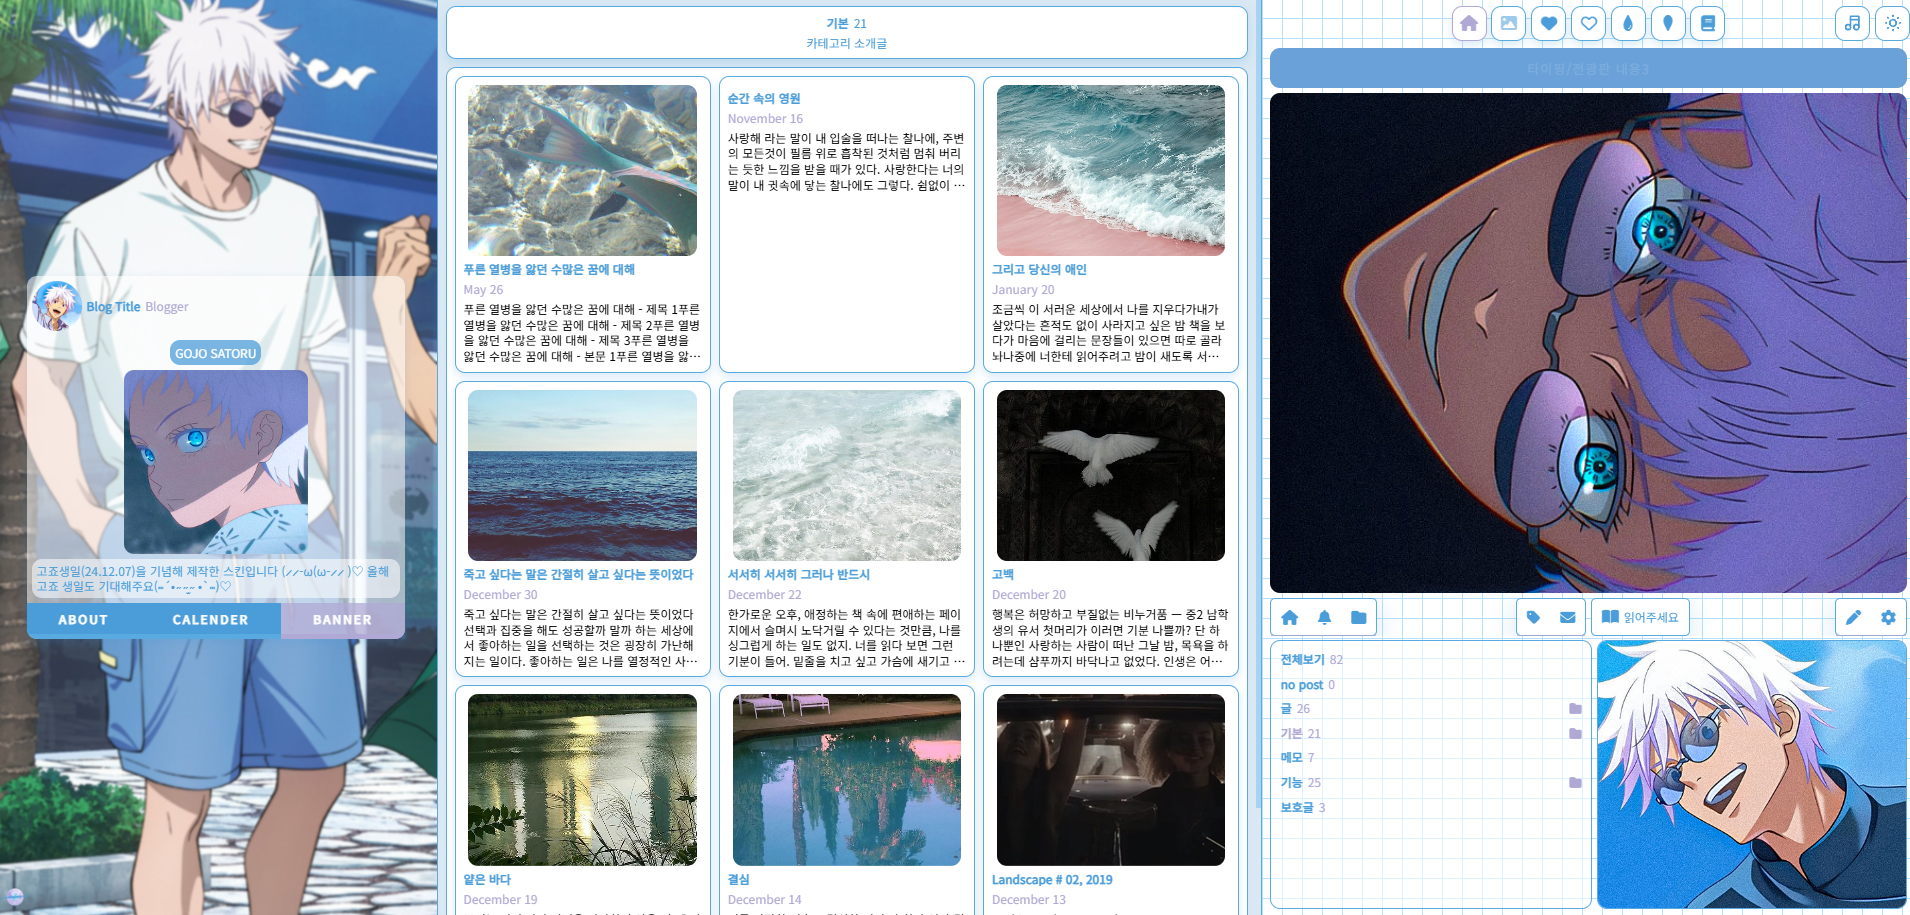Click the home icon below the banner image
Image resolution: width=1910 pixels, height=915 pixels.
point(1290,618)
